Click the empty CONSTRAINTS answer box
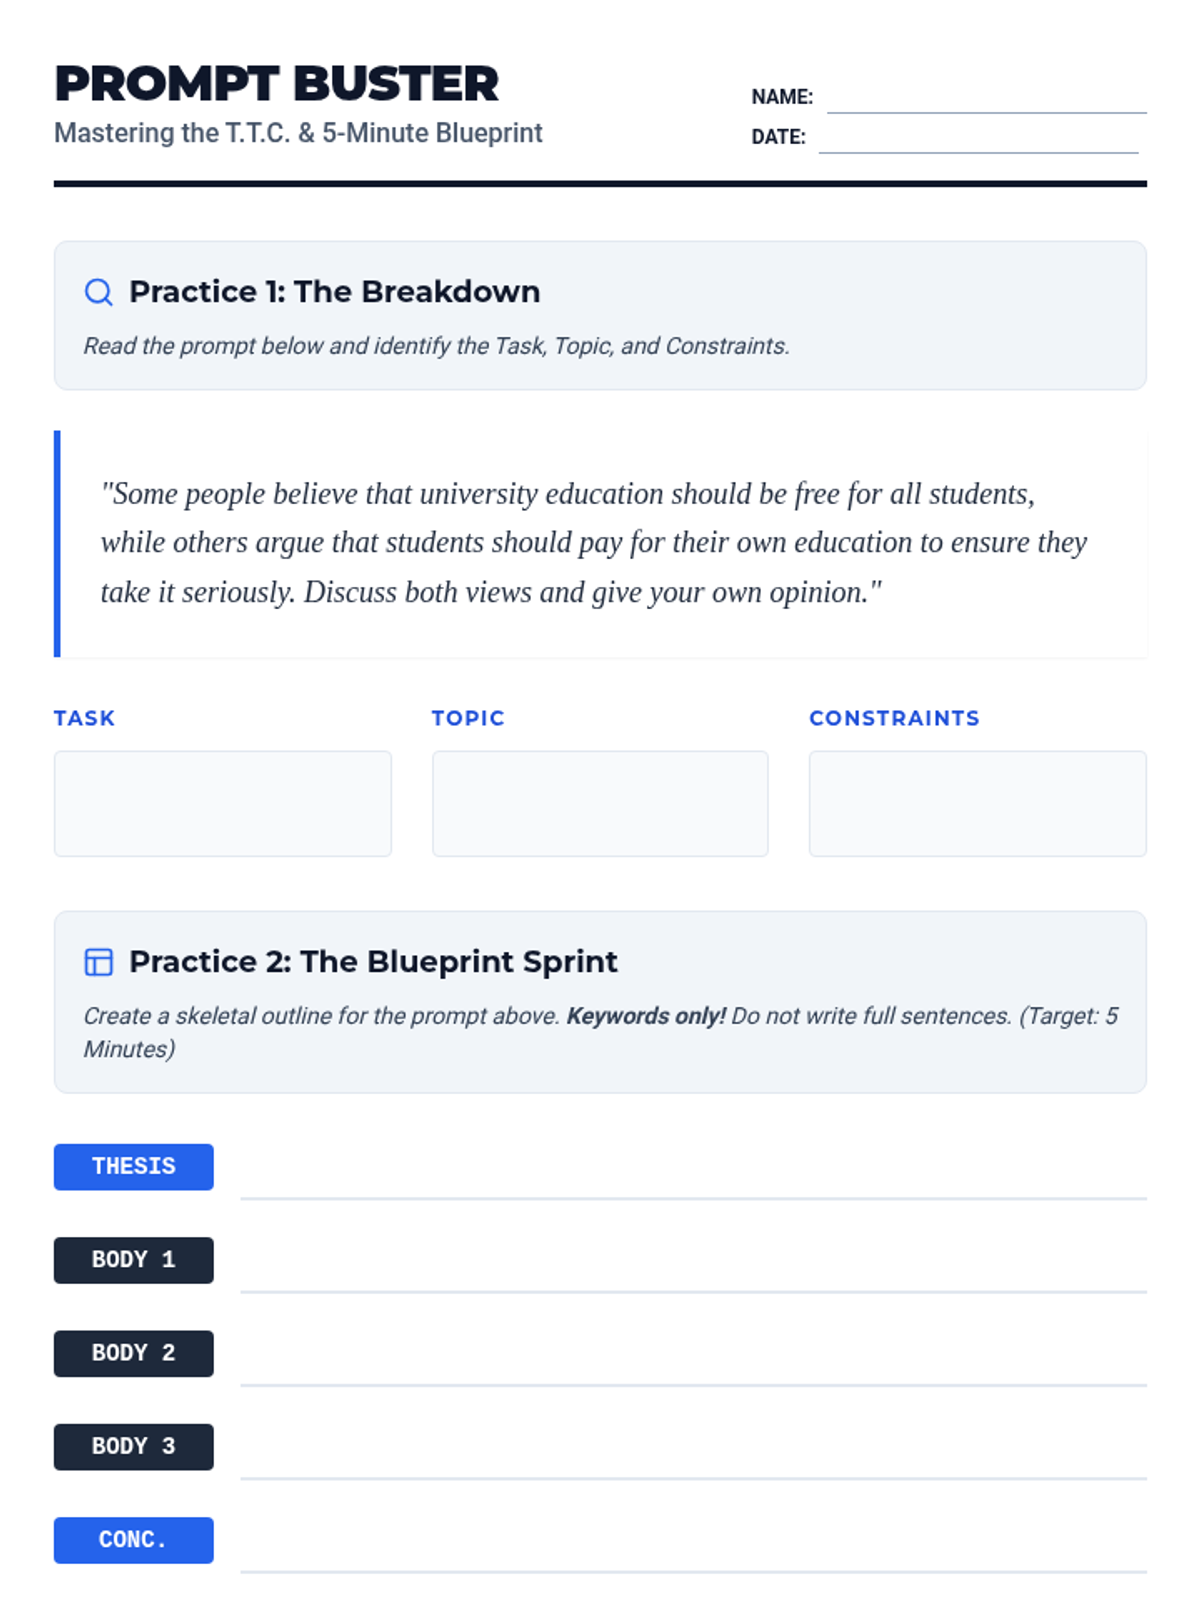This screenshot has height=1600, width=1200. pos(977,804)
